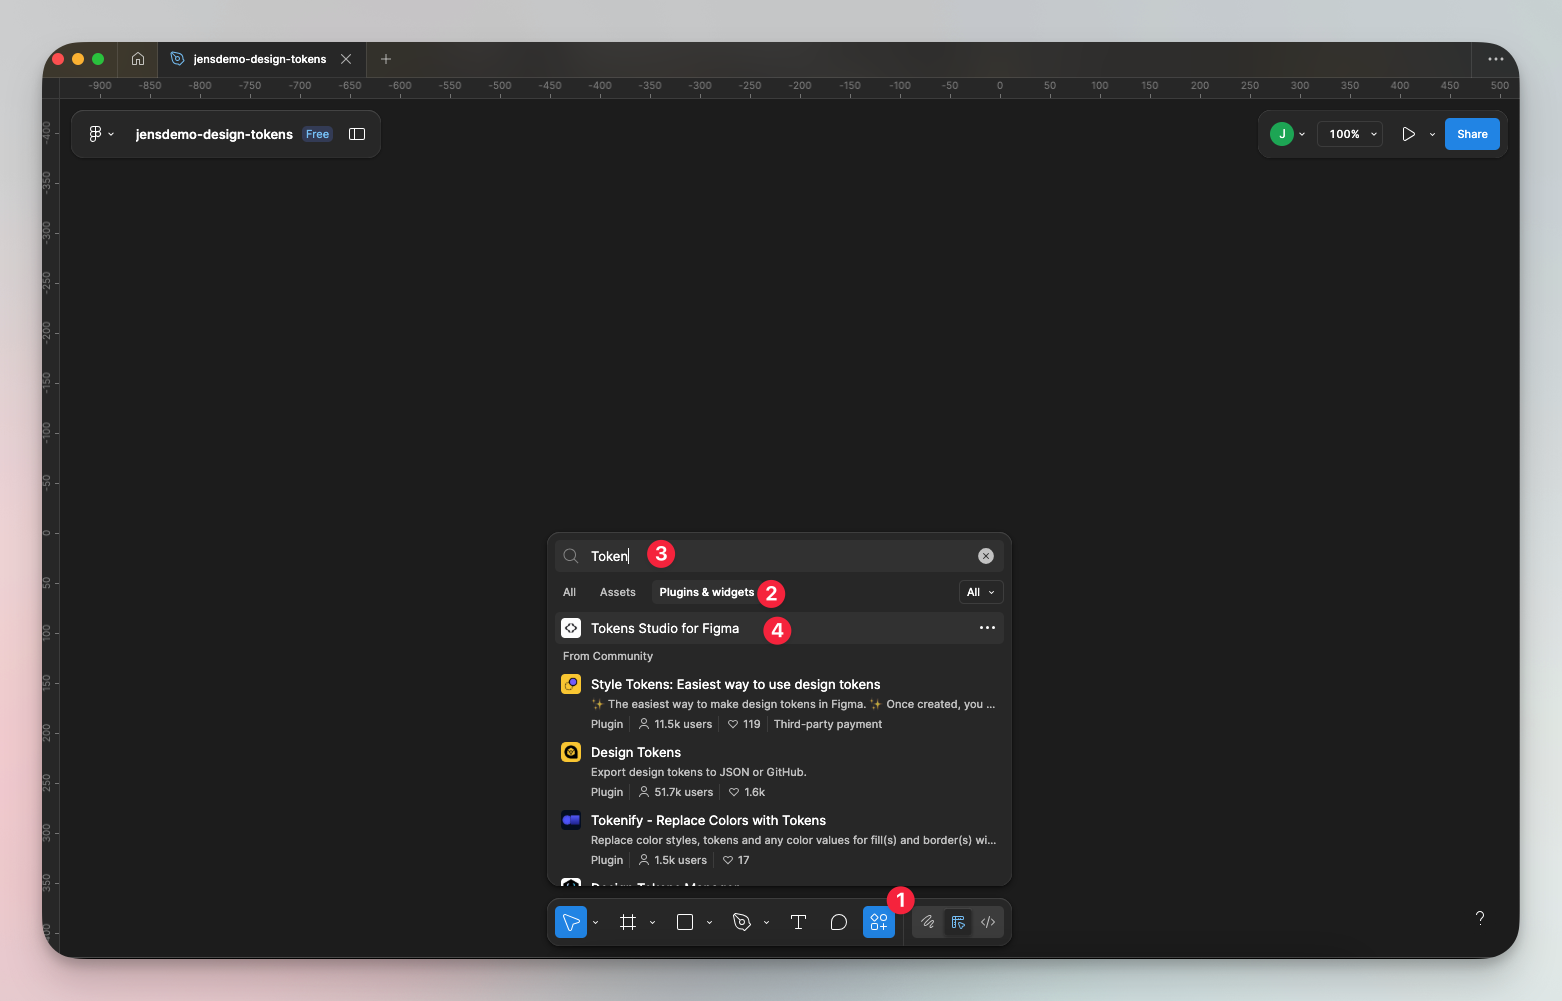The width and height of the screenshot is (1562, 1001).
Task: Click the Tokens Studio plugin icon
Action: (571, 628)
